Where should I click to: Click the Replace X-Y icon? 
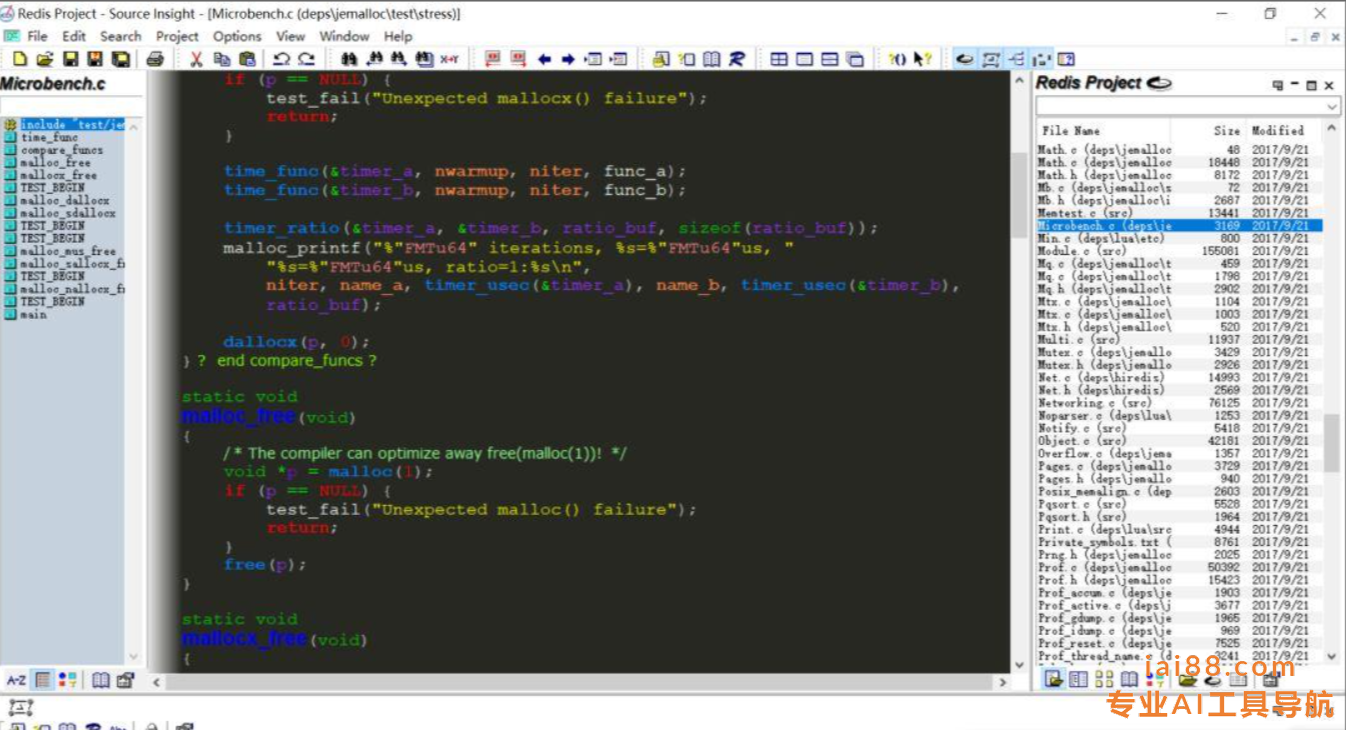(449, 59)
